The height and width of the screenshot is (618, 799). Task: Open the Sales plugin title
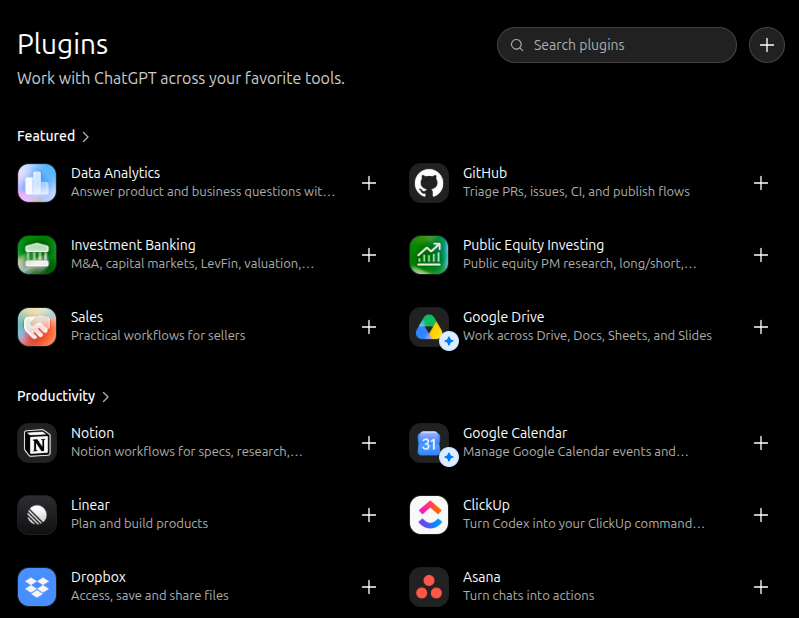(x=87, y=317)
